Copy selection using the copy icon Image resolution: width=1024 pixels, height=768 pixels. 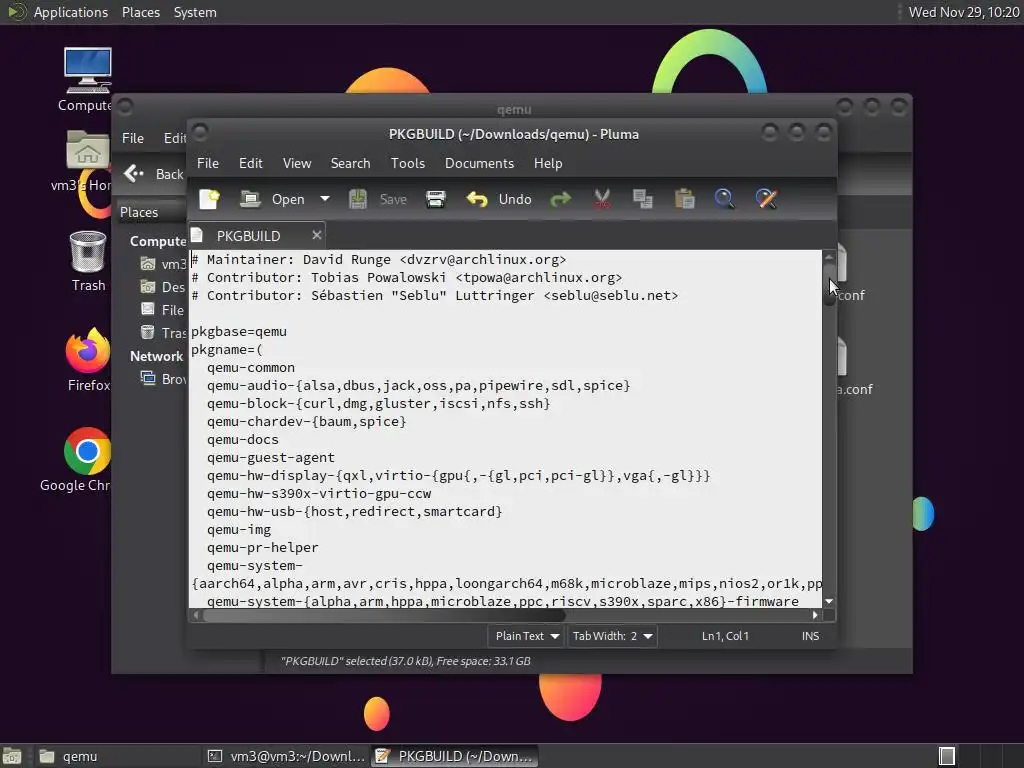point(643,199)
